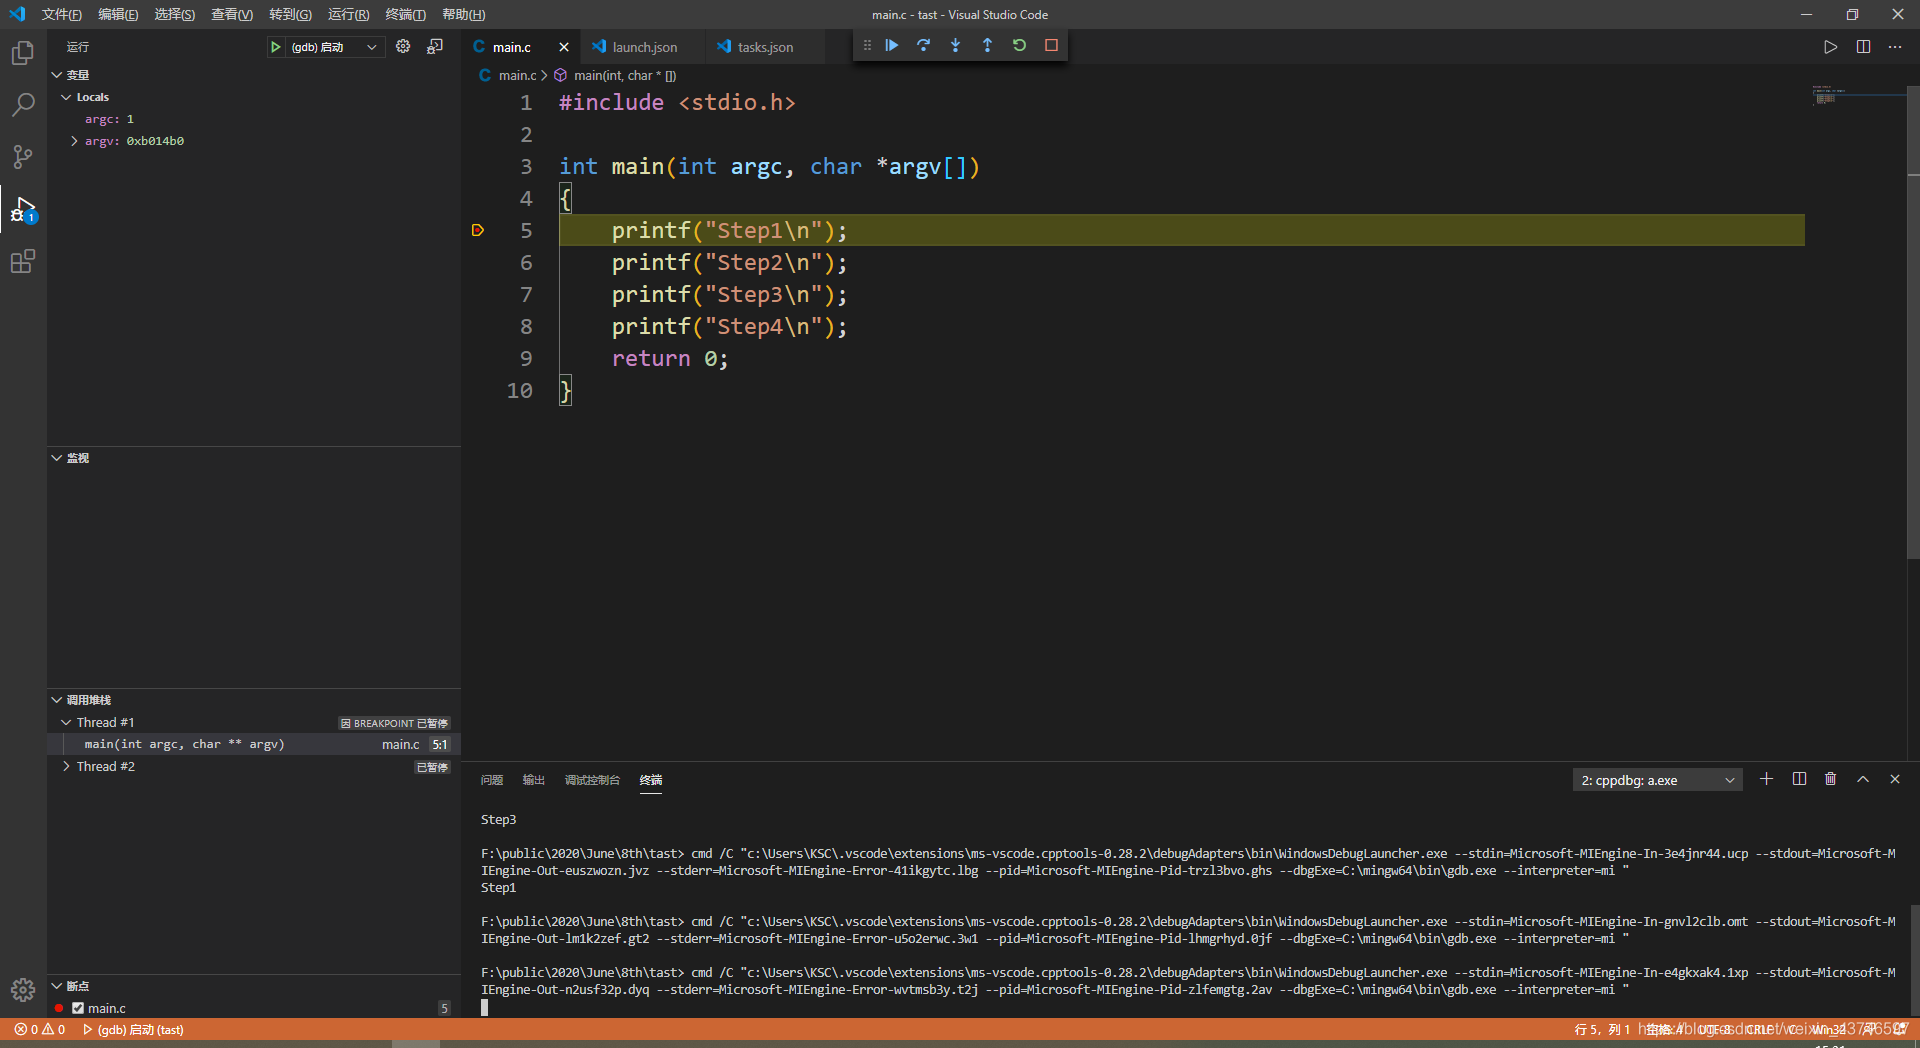Click the 'return 0;' code line

(x=670, y=358)
